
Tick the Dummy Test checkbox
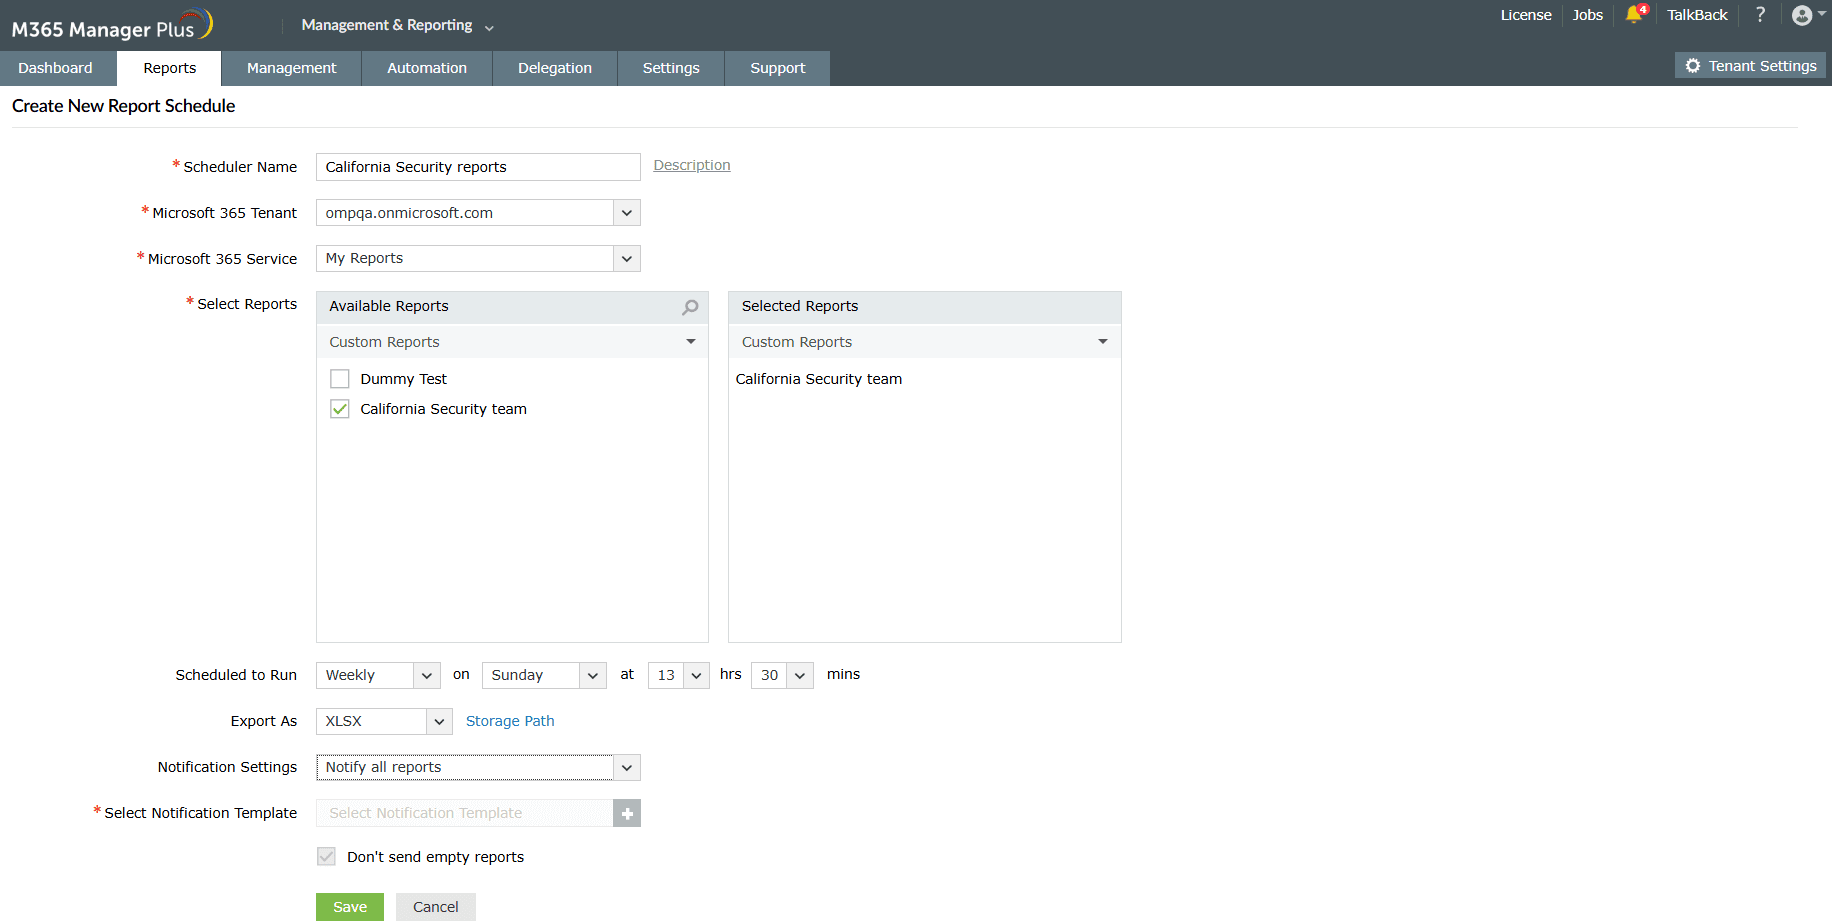pyautogui.click(x=340, y=379)
